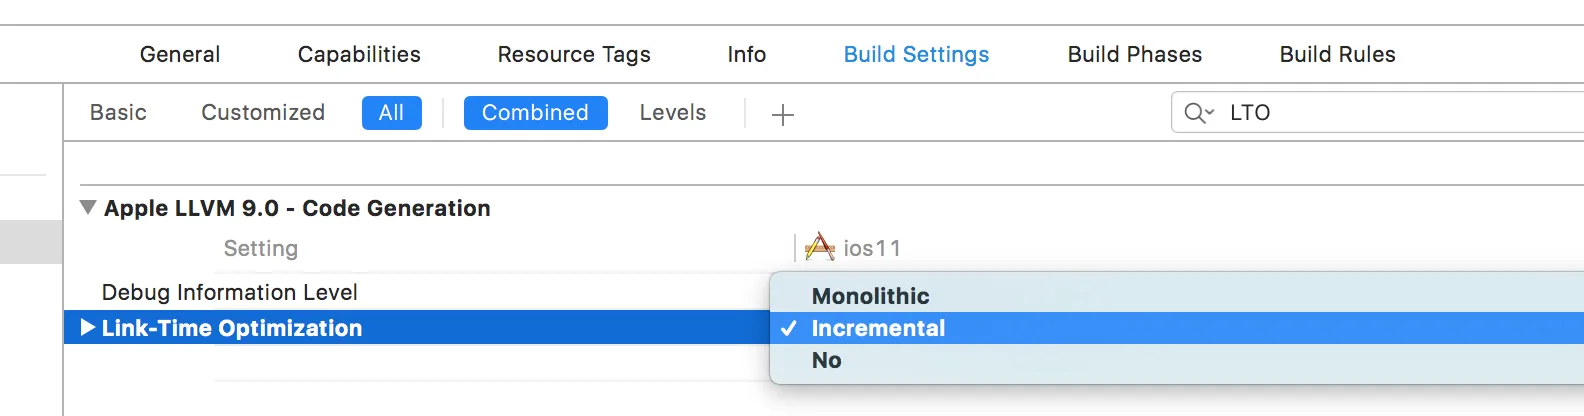Click the checkmark beside Incremental

(x=789, y=328)
